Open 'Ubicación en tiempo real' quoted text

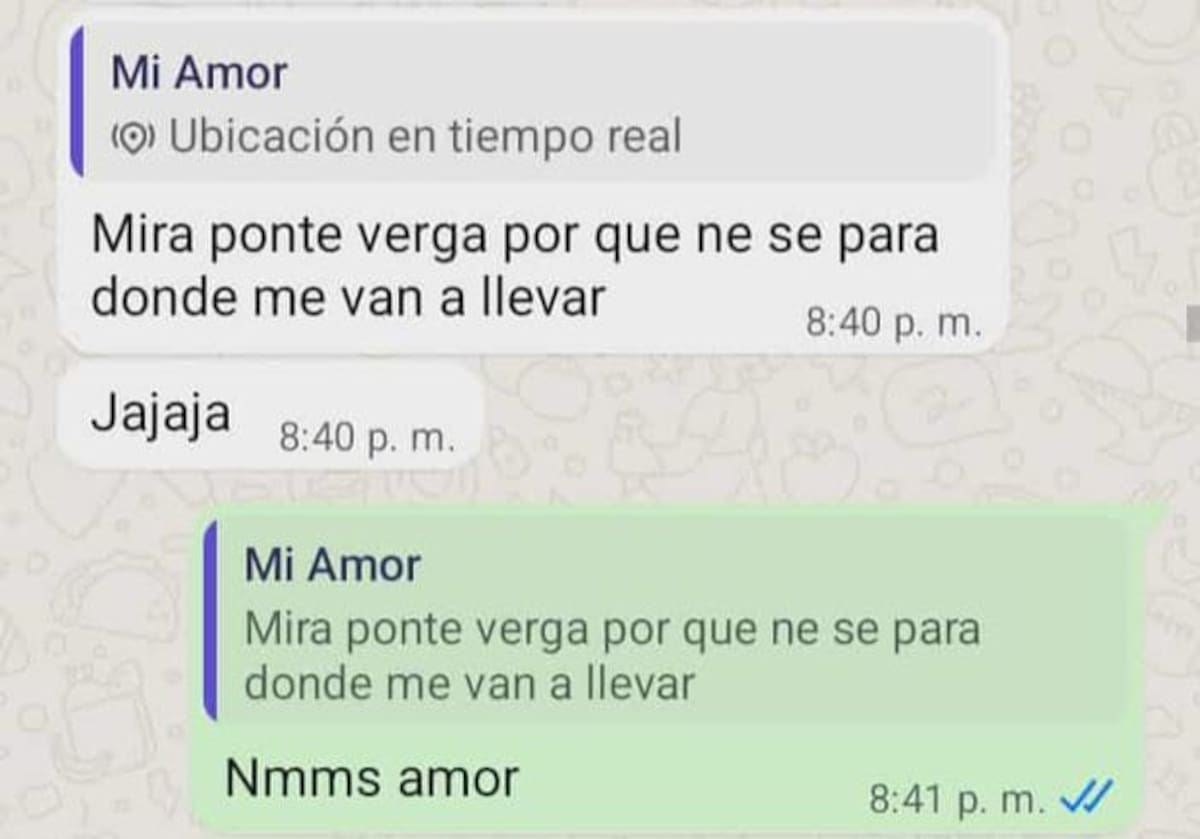[x=425, y=137]
